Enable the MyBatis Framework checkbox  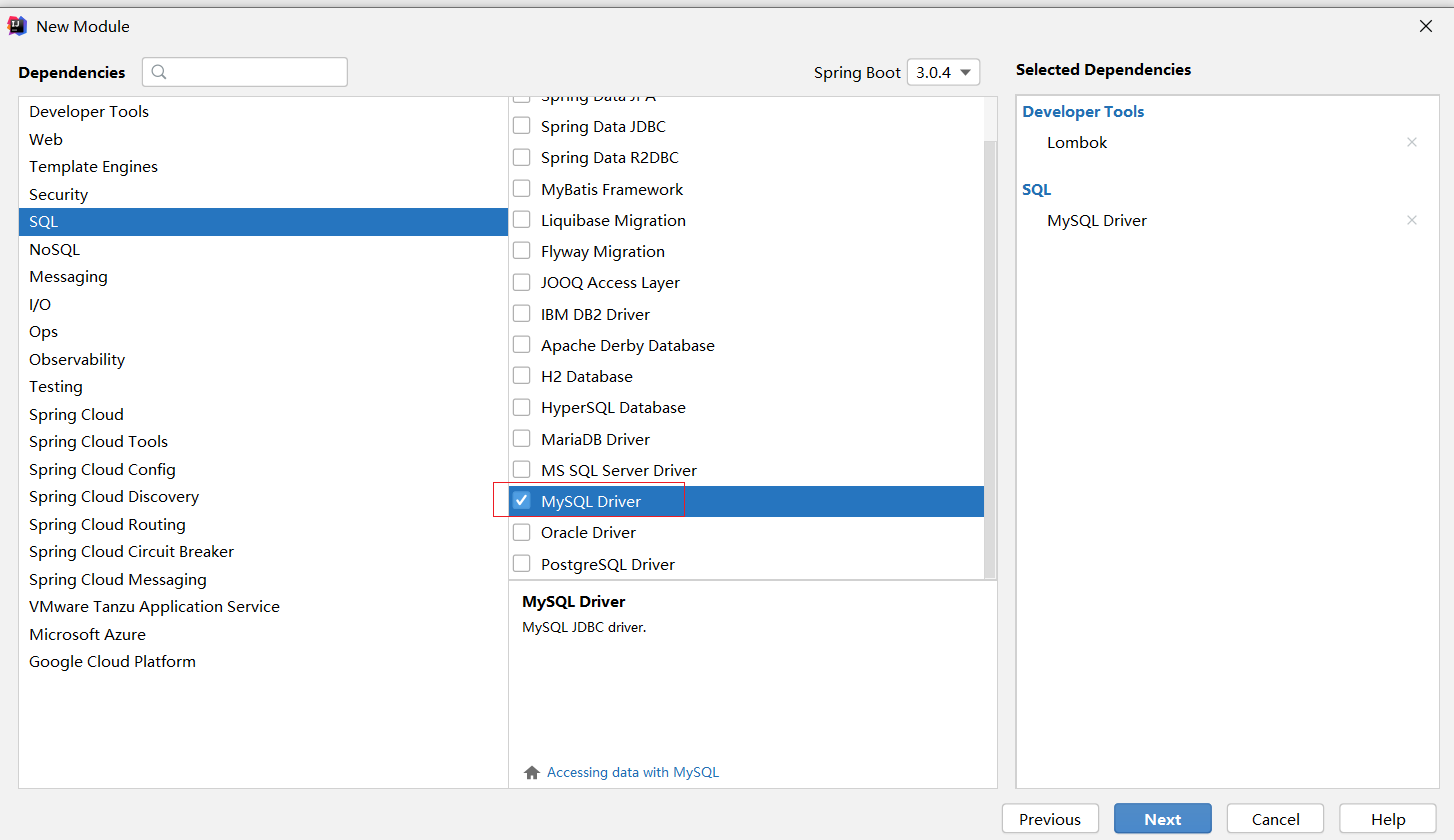click(x=521, y=189)
